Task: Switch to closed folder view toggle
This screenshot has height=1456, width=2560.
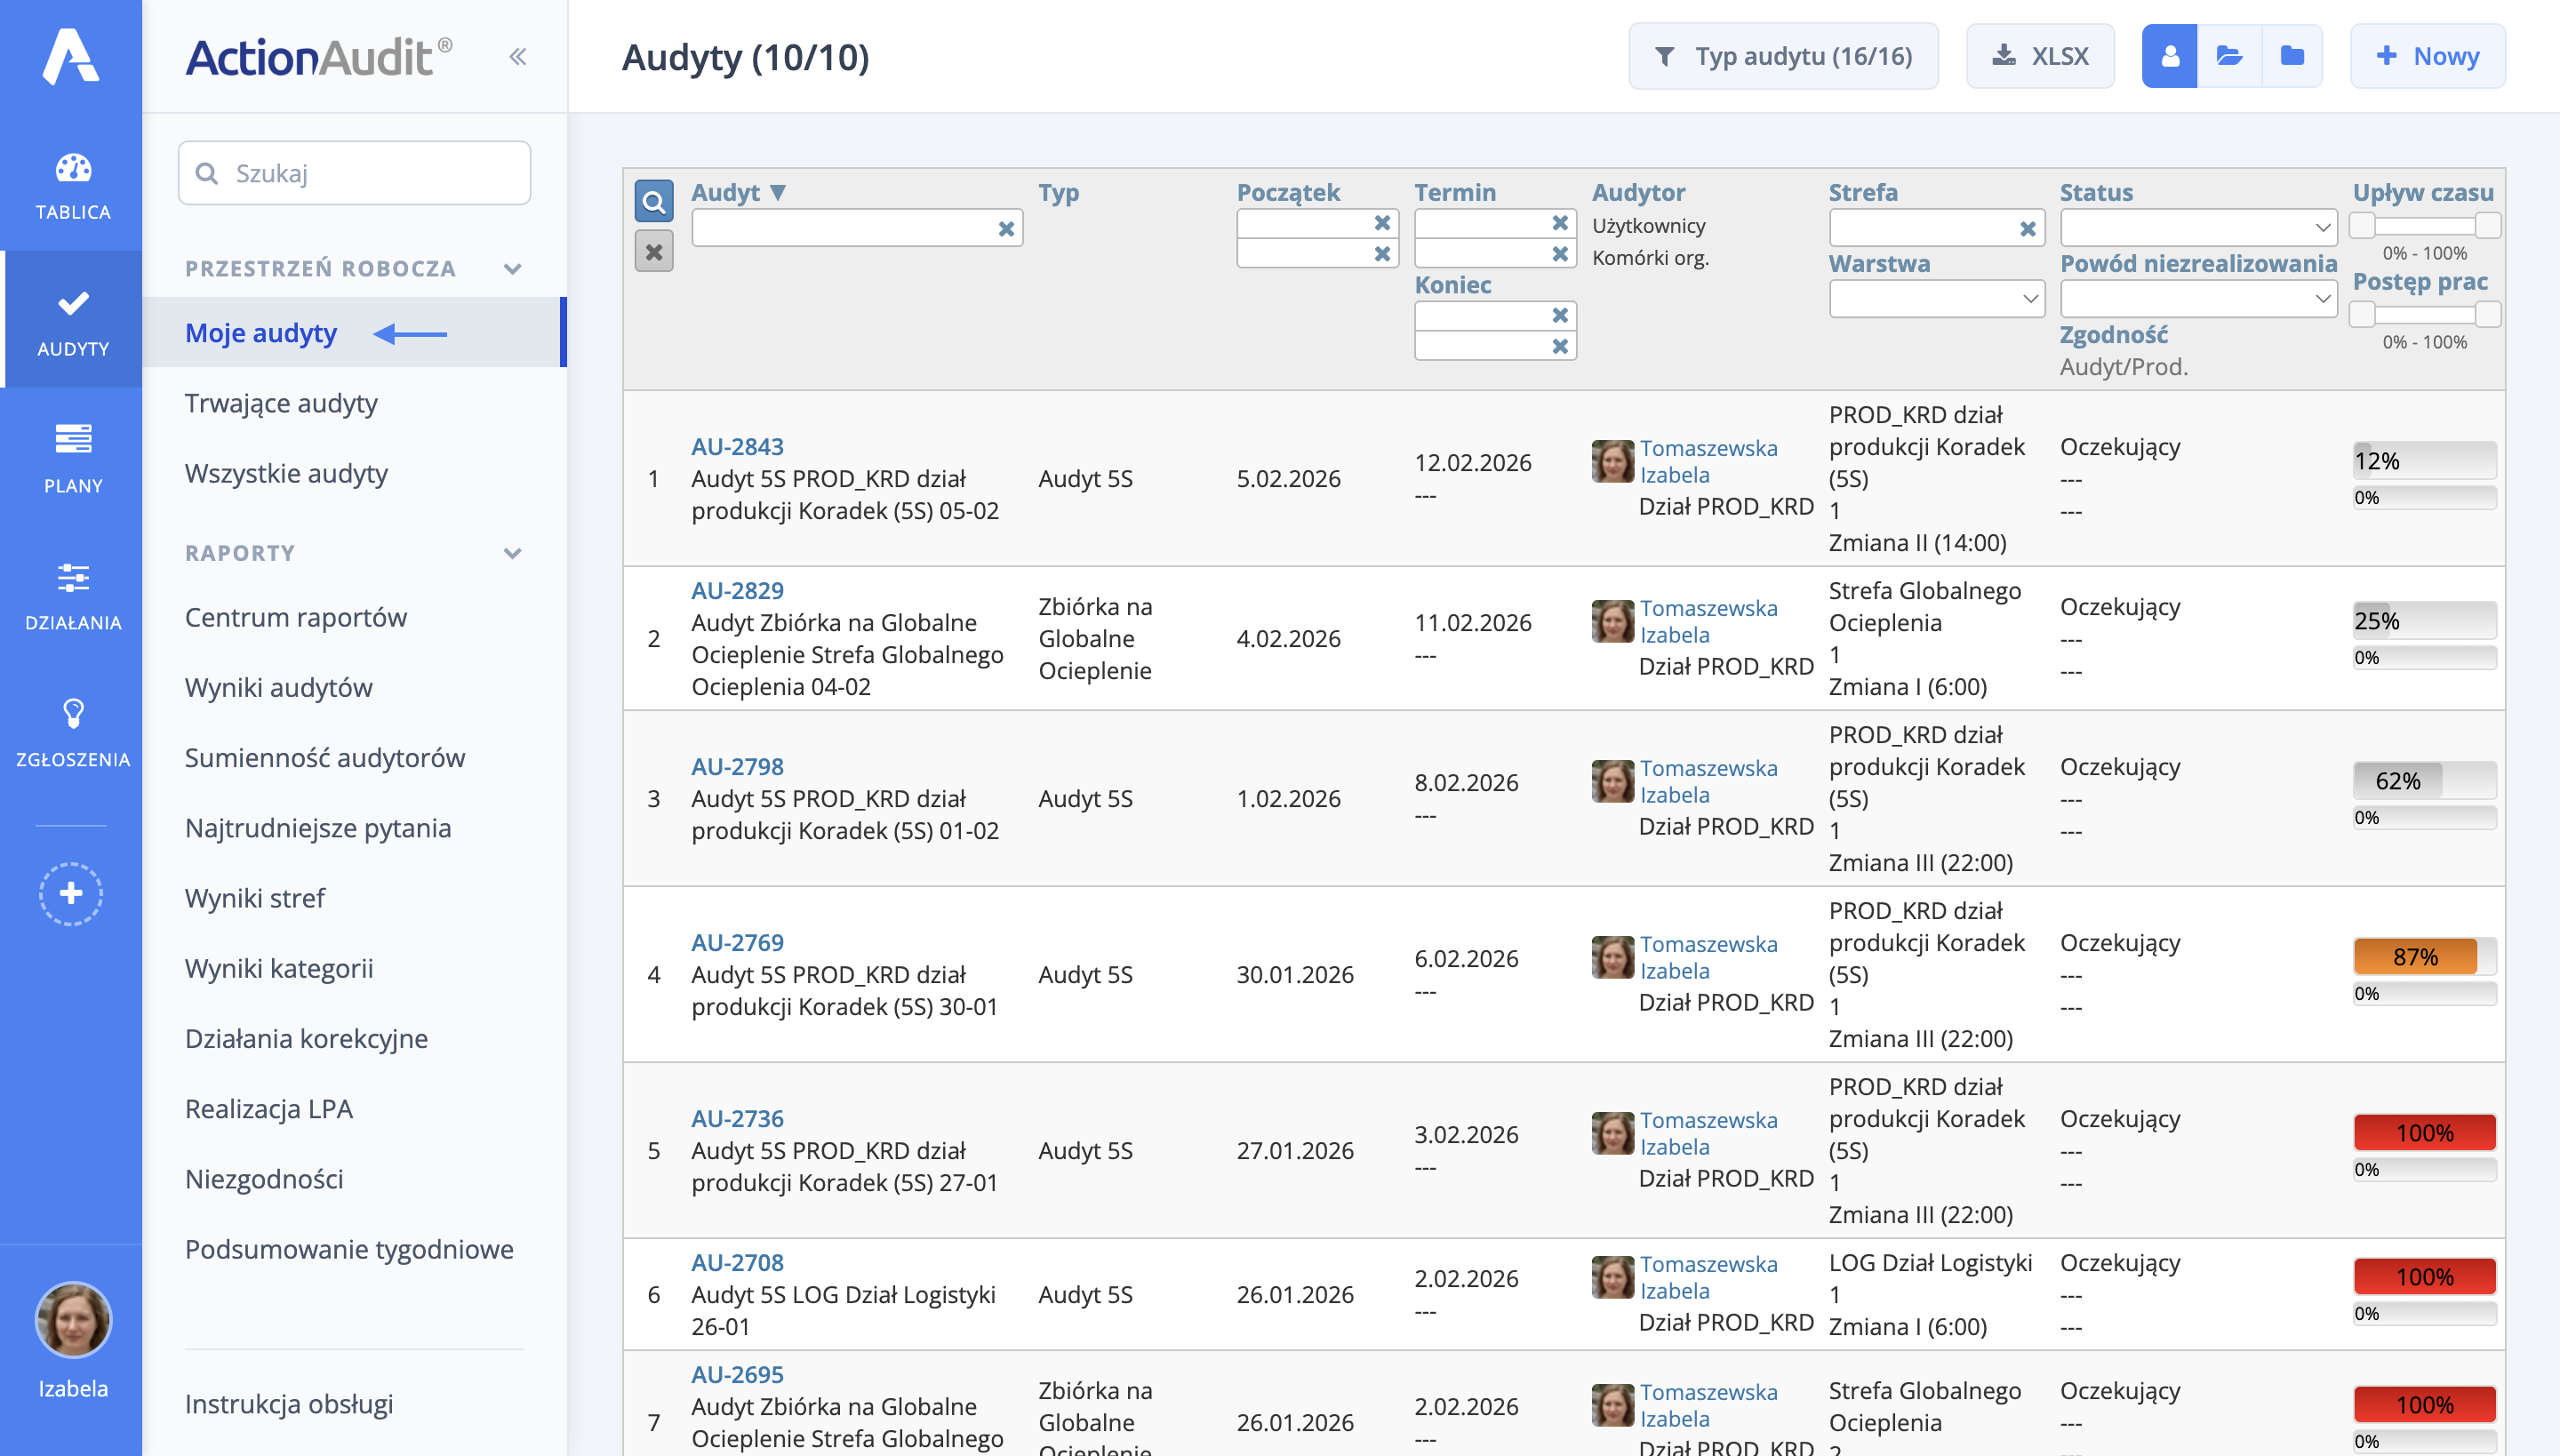Action: 2292,57
